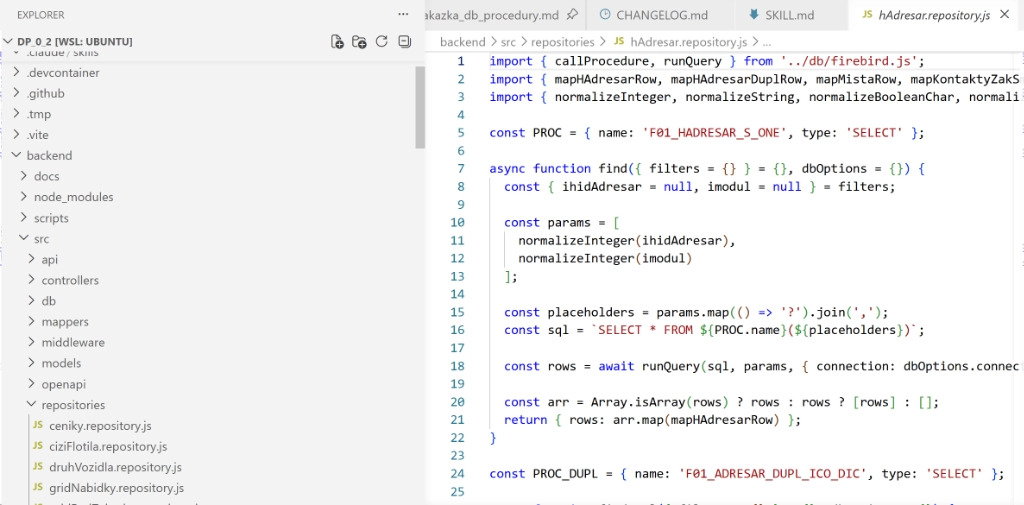Image resolution: width=1024 pixels, height=505 pixels.
Task: Refresh the Explorer file tree
Action: [382, 42]
